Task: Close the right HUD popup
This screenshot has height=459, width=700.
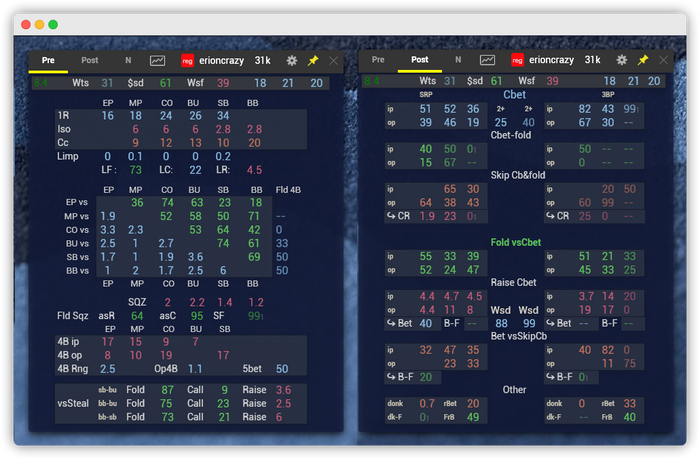Action: click(663, 60)
